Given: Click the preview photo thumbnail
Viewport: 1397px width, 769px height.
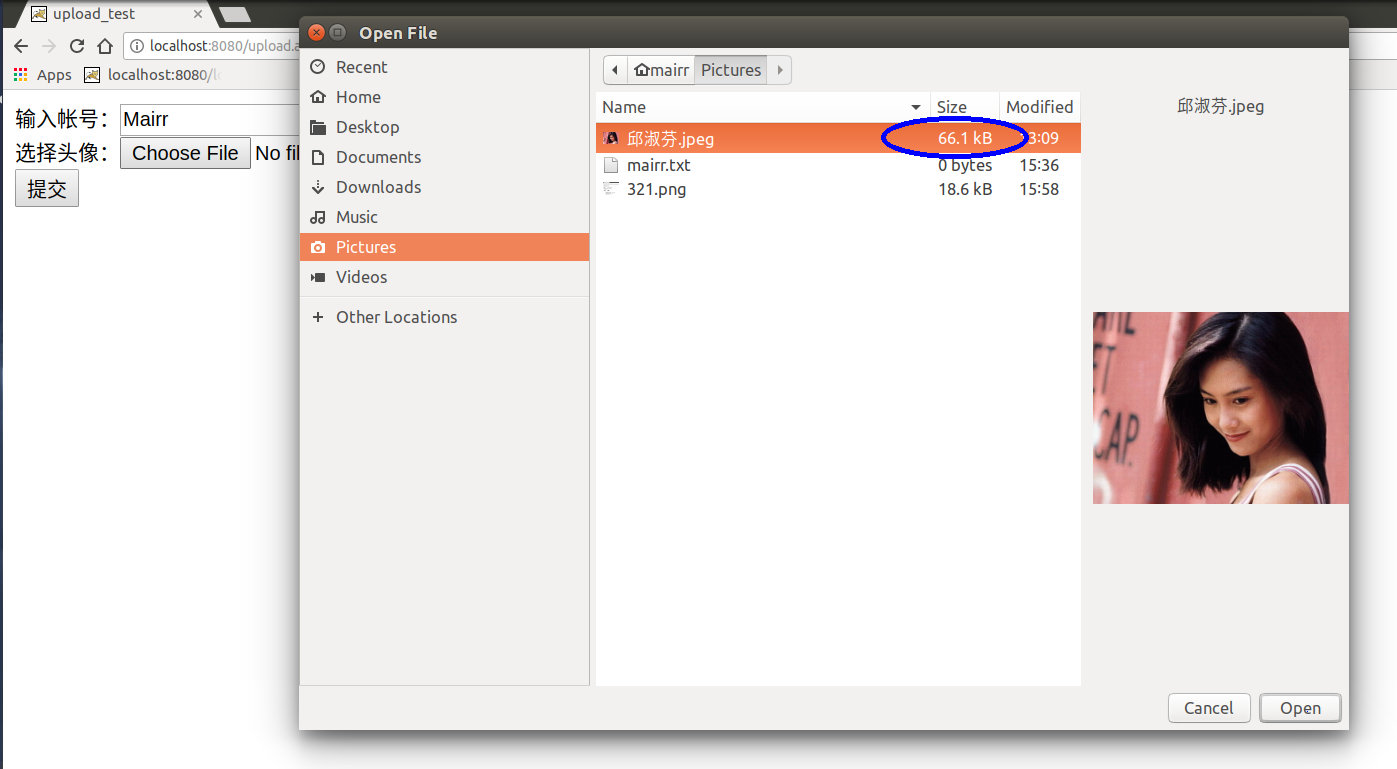Looking at the screenshot, I should click(1220, 408).
